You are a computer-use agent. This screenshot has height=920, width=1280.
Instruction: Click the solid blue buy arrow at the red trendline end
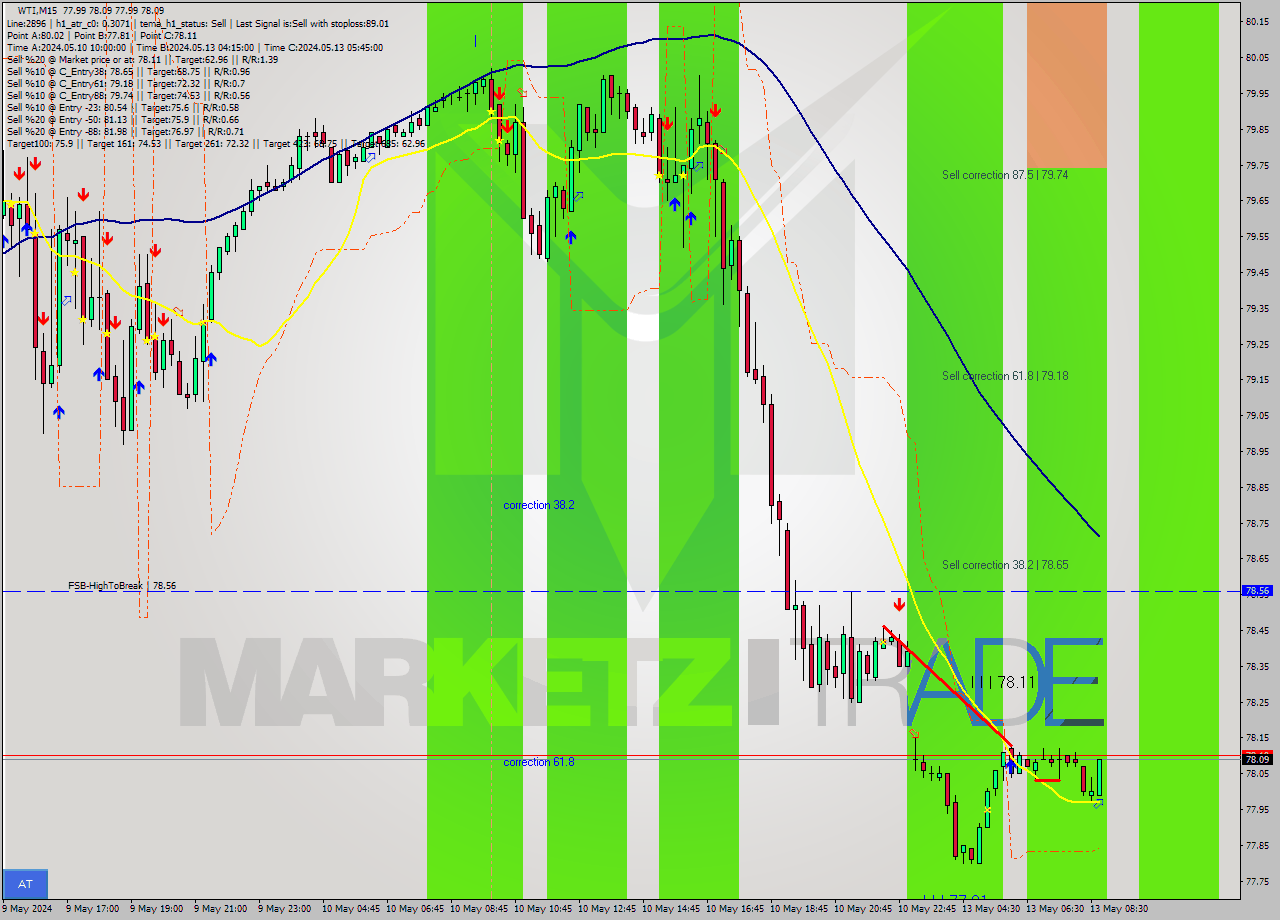click(x=1012, y=766)
